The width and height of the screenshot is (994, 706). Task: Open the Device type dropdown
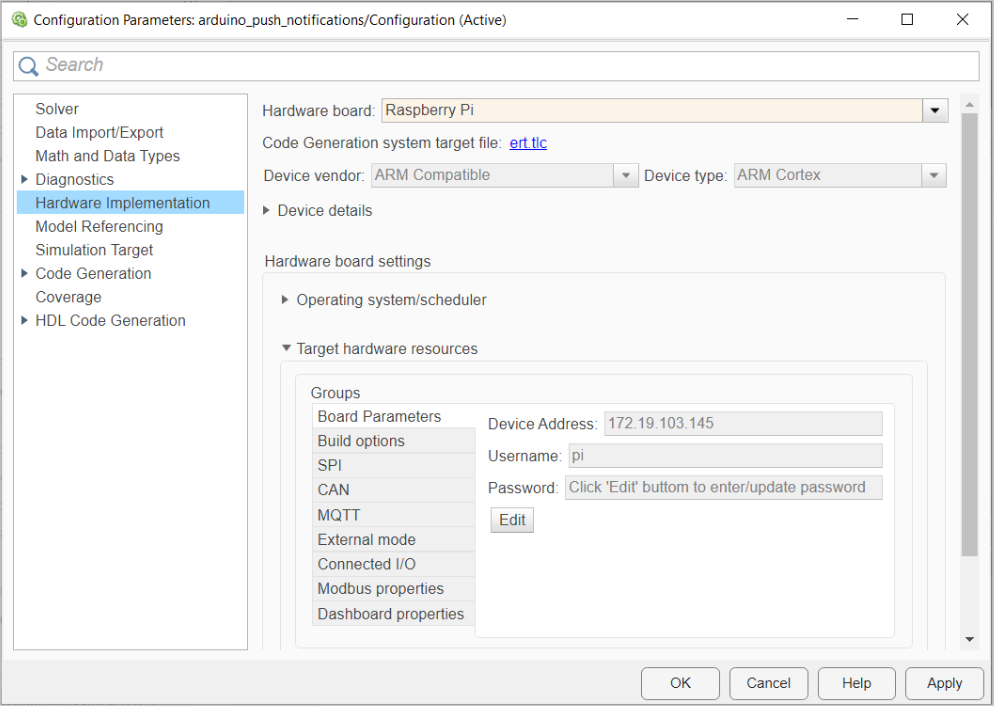(934, 175)
